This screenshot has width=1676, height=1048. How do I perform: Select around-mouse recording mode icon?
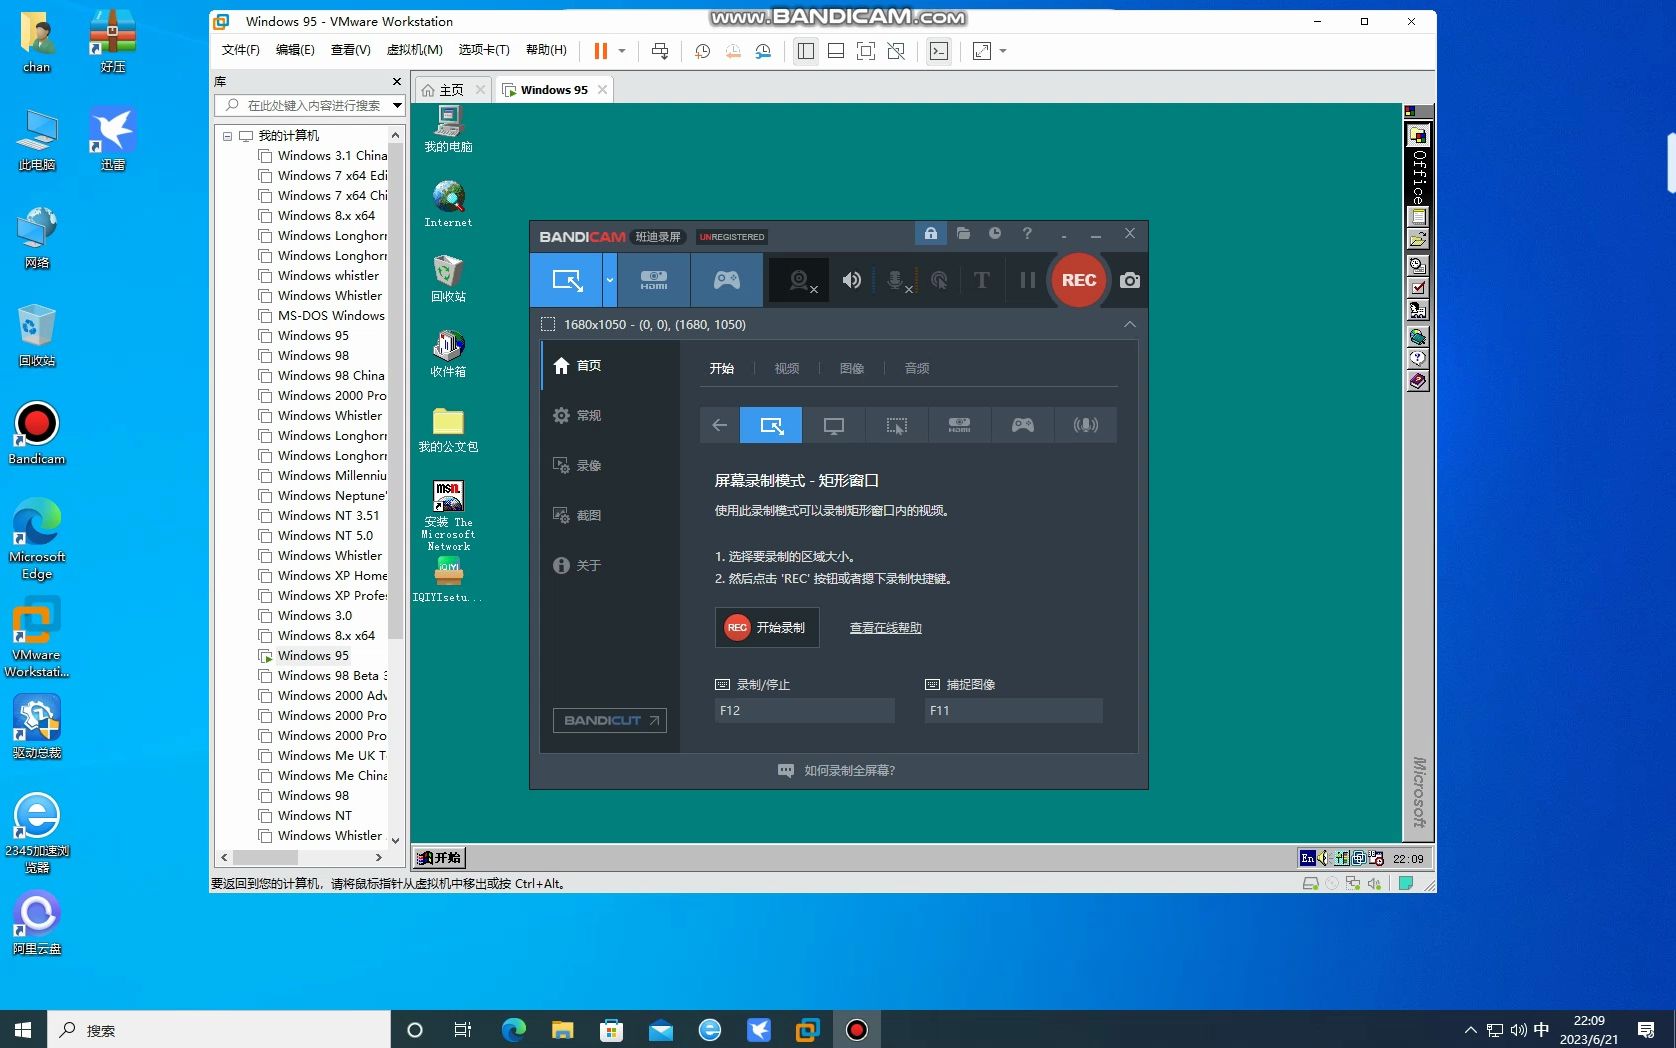896,425
